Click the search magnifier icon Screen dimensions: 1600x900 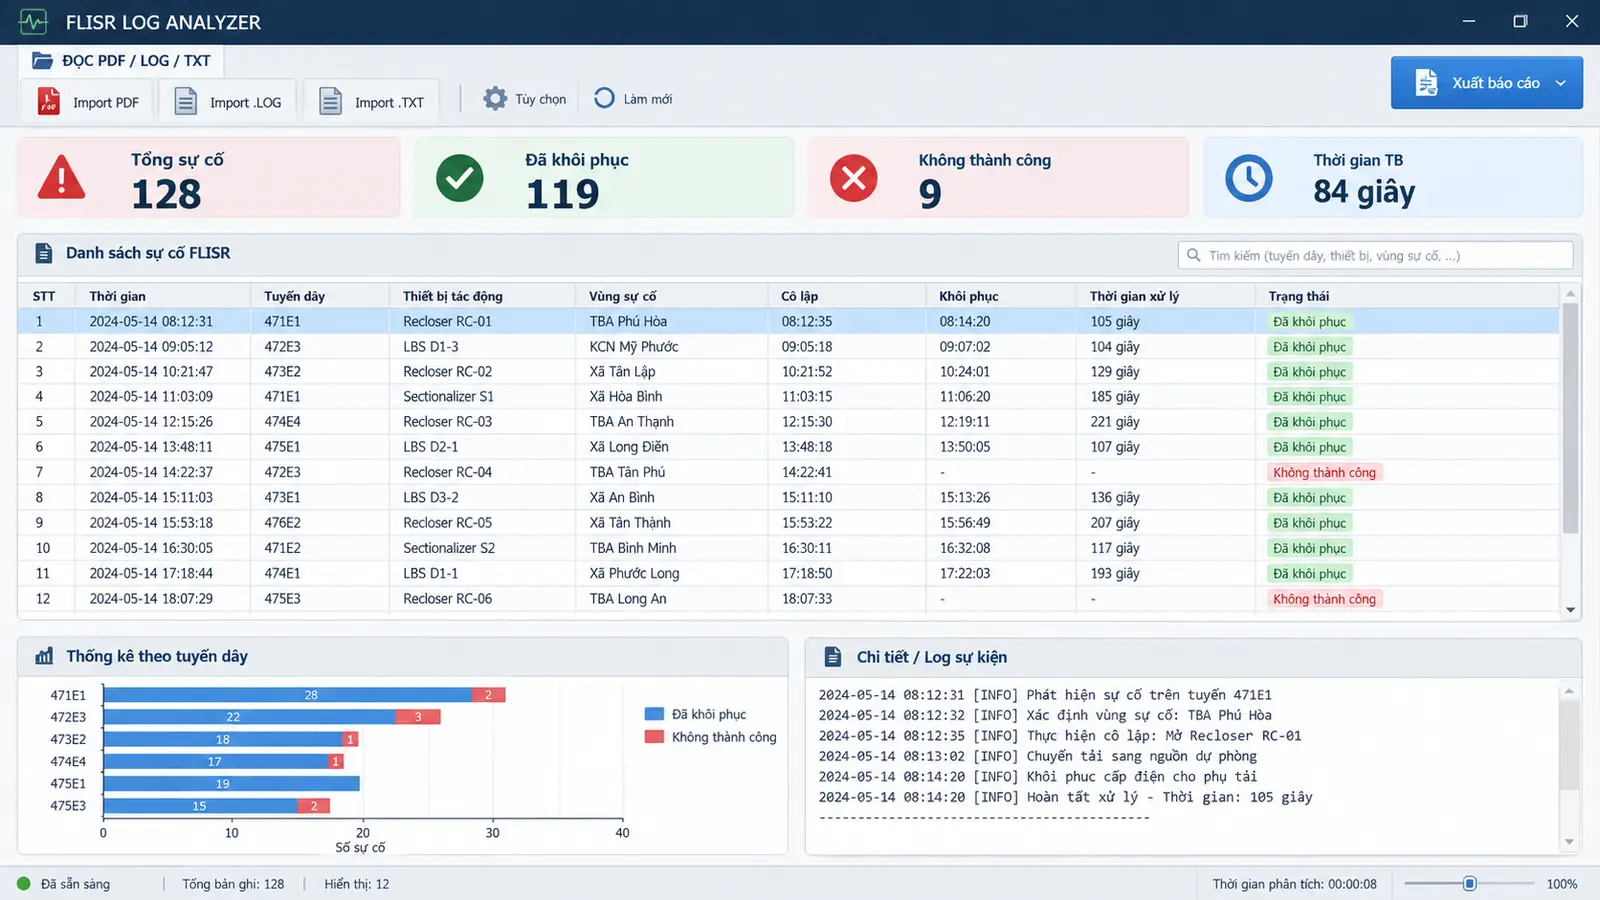tap(1193, 255)
